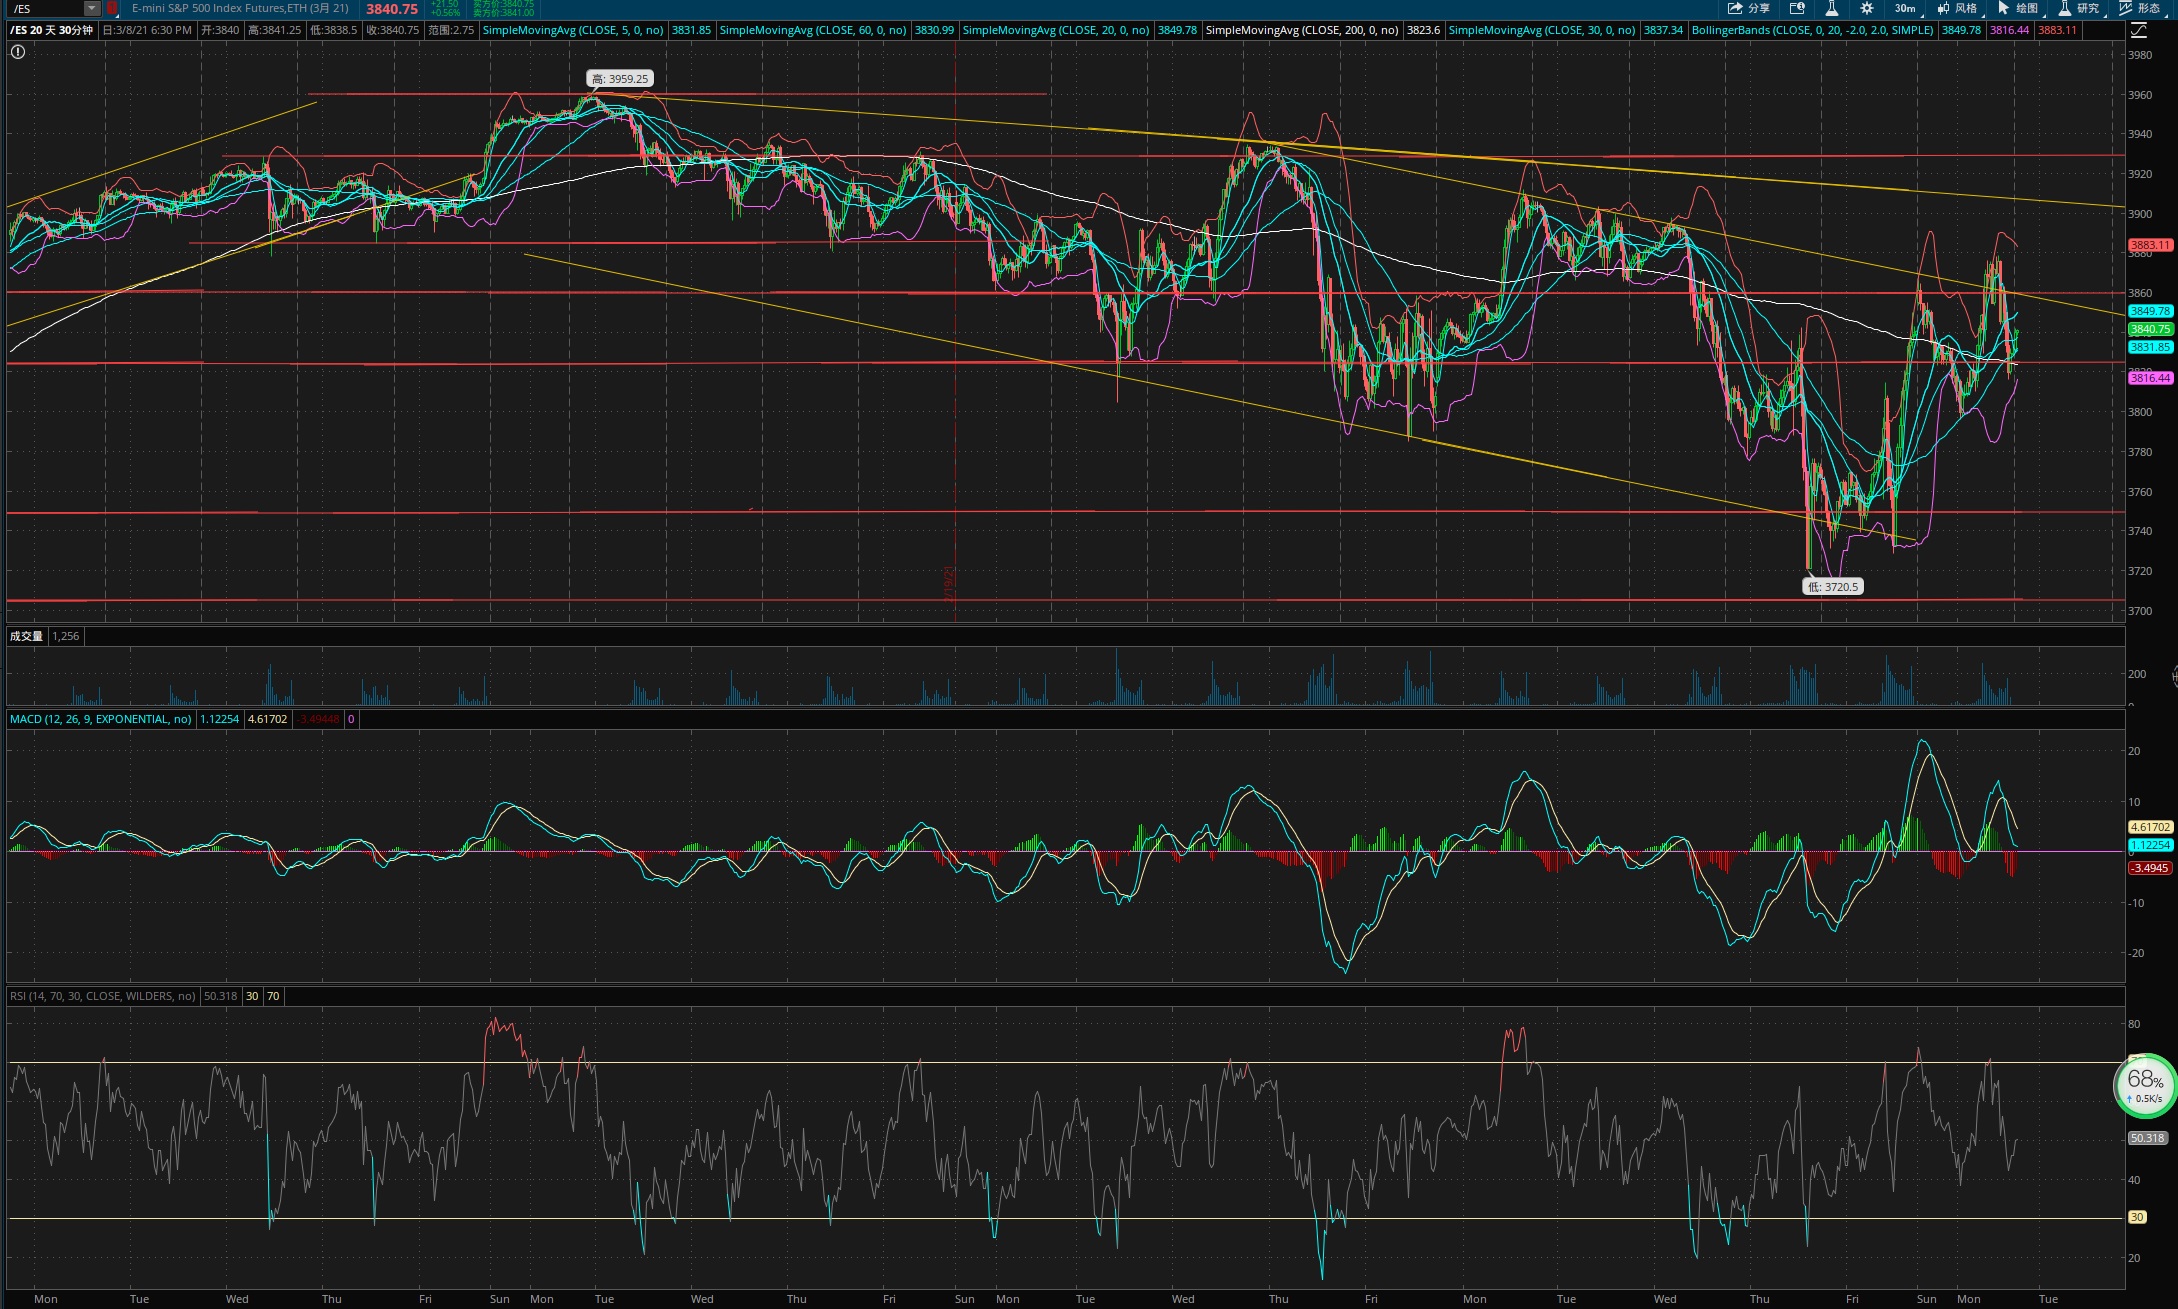Click the red clipboard link icon
Screen dimensions: 2178x1309
(x=112, y=8)
